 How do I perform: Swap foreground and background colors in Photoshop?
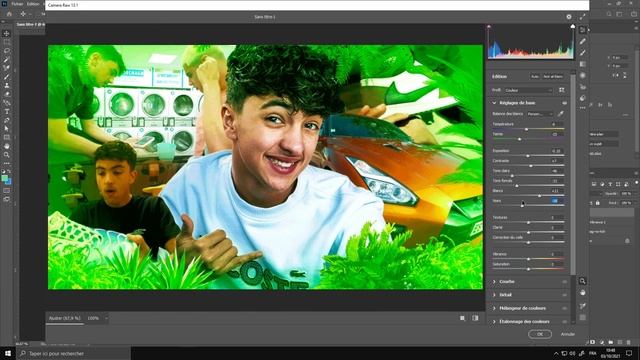point(10,172)
